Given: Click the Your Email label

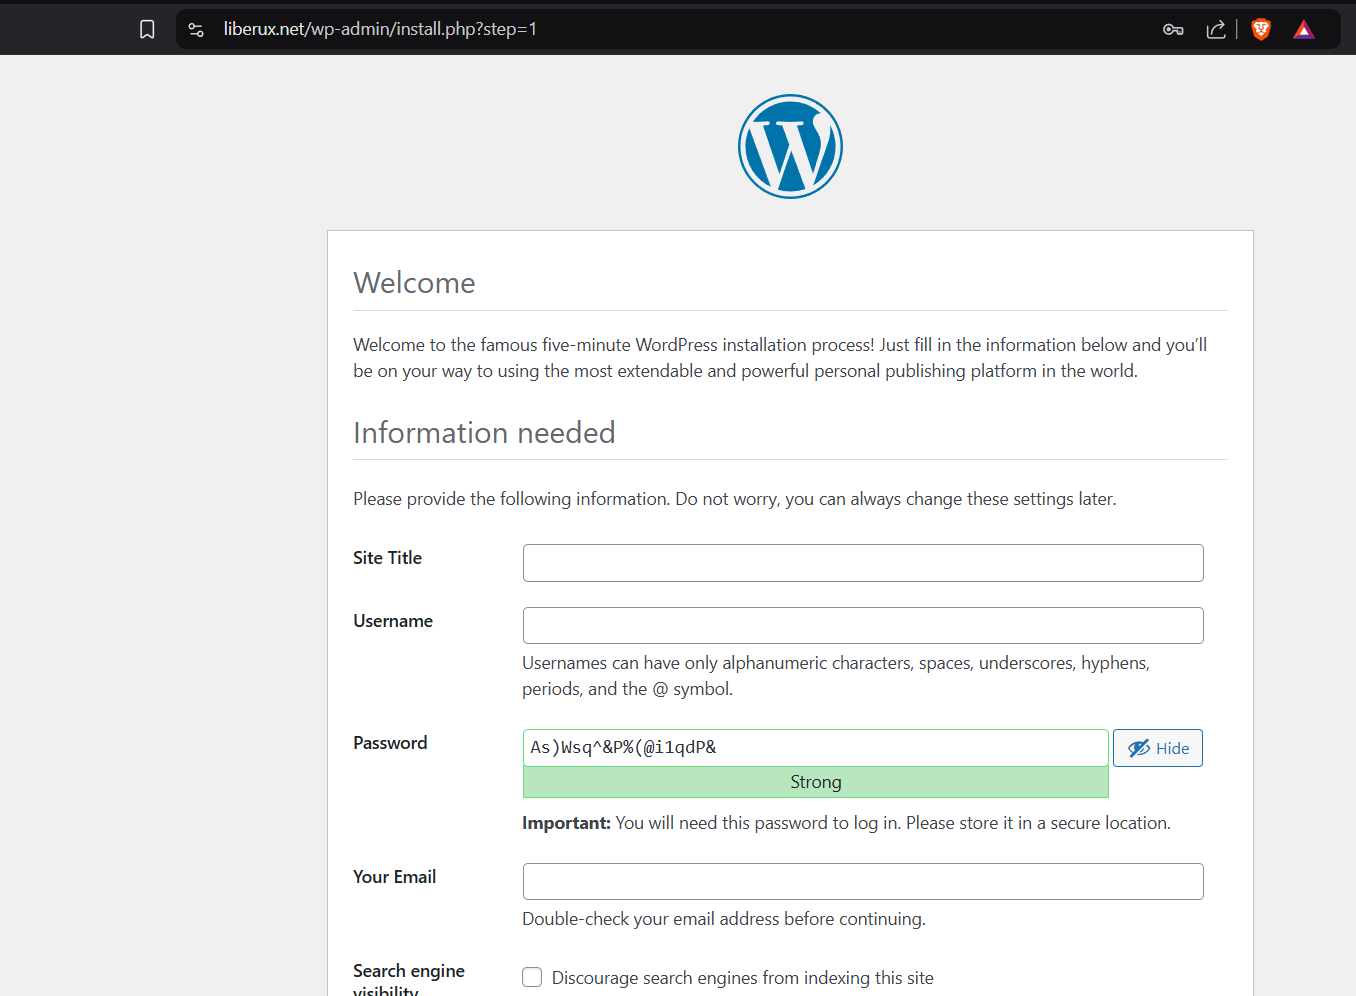Looking at the screenshot, I should pyautogui.click(x=394, y=877).
